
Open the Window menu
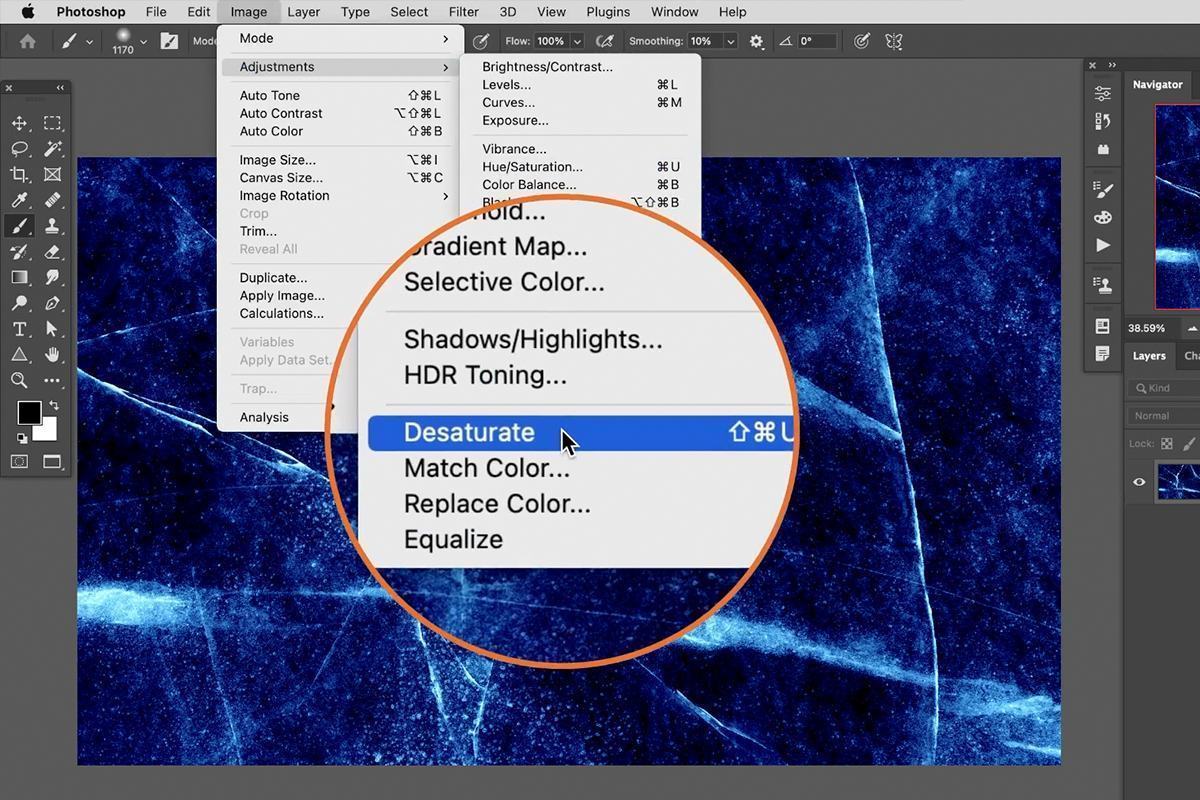click(x=675, y=12)
